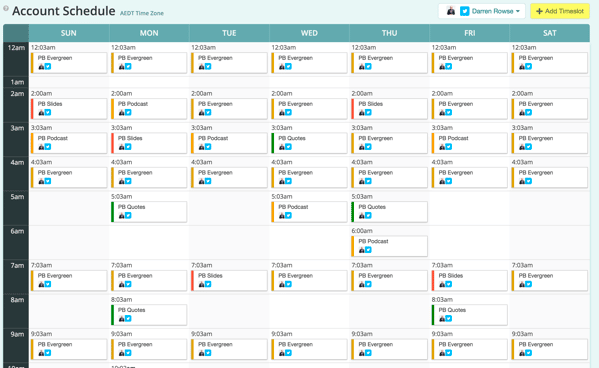Select the FRI column header

click(x=469, y=33)
